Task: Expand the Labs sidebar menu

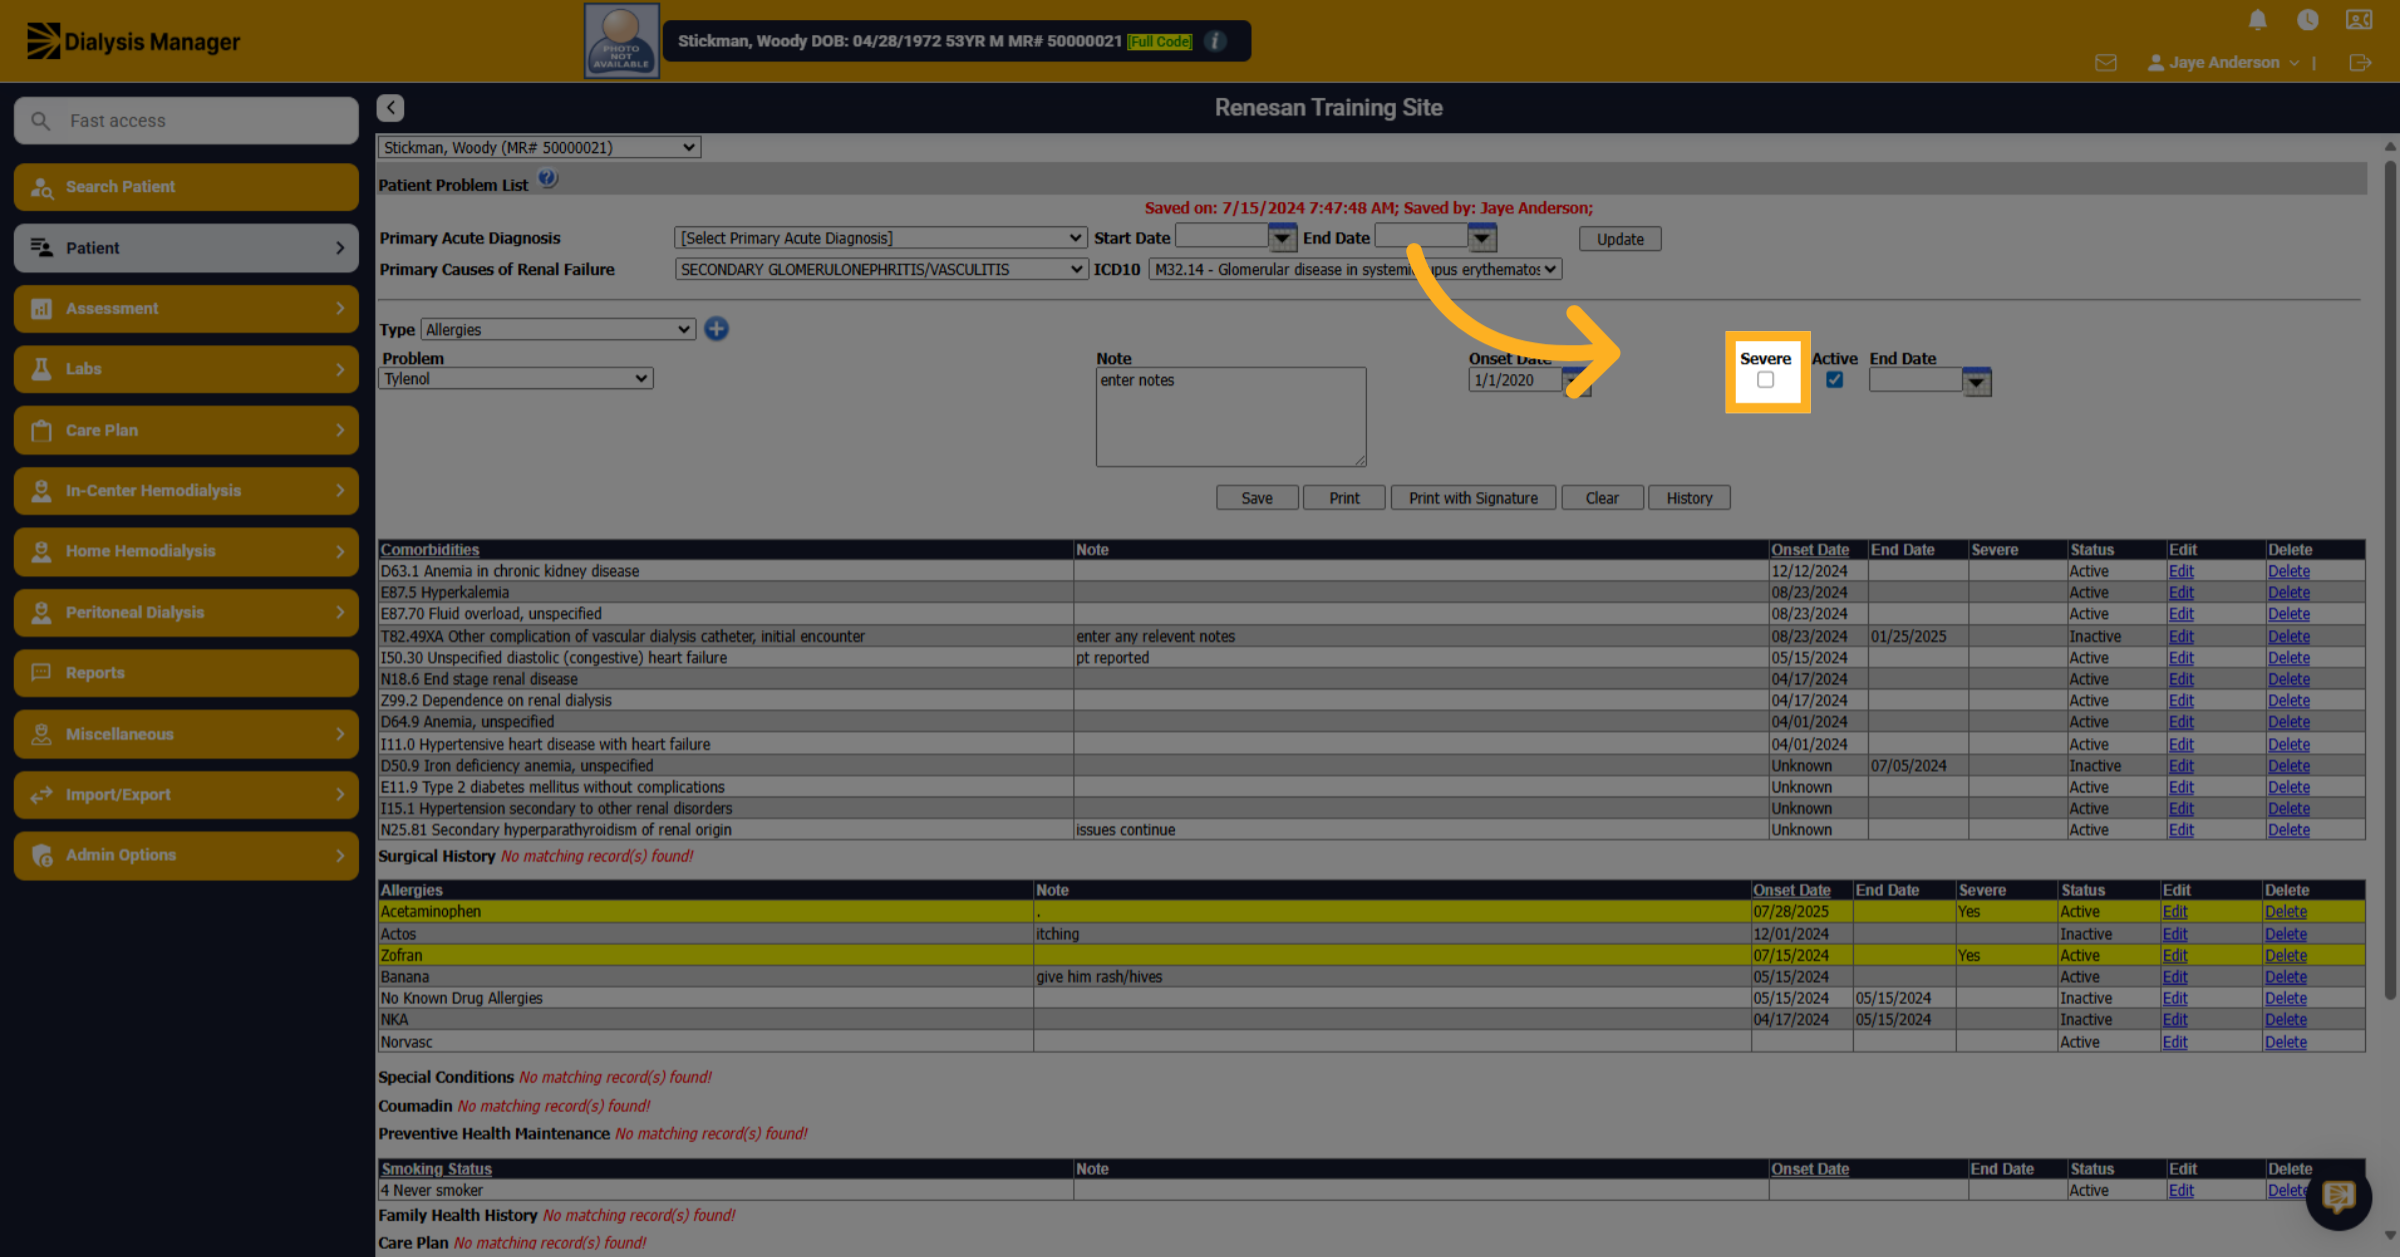Action: click(x=186, y=369)
